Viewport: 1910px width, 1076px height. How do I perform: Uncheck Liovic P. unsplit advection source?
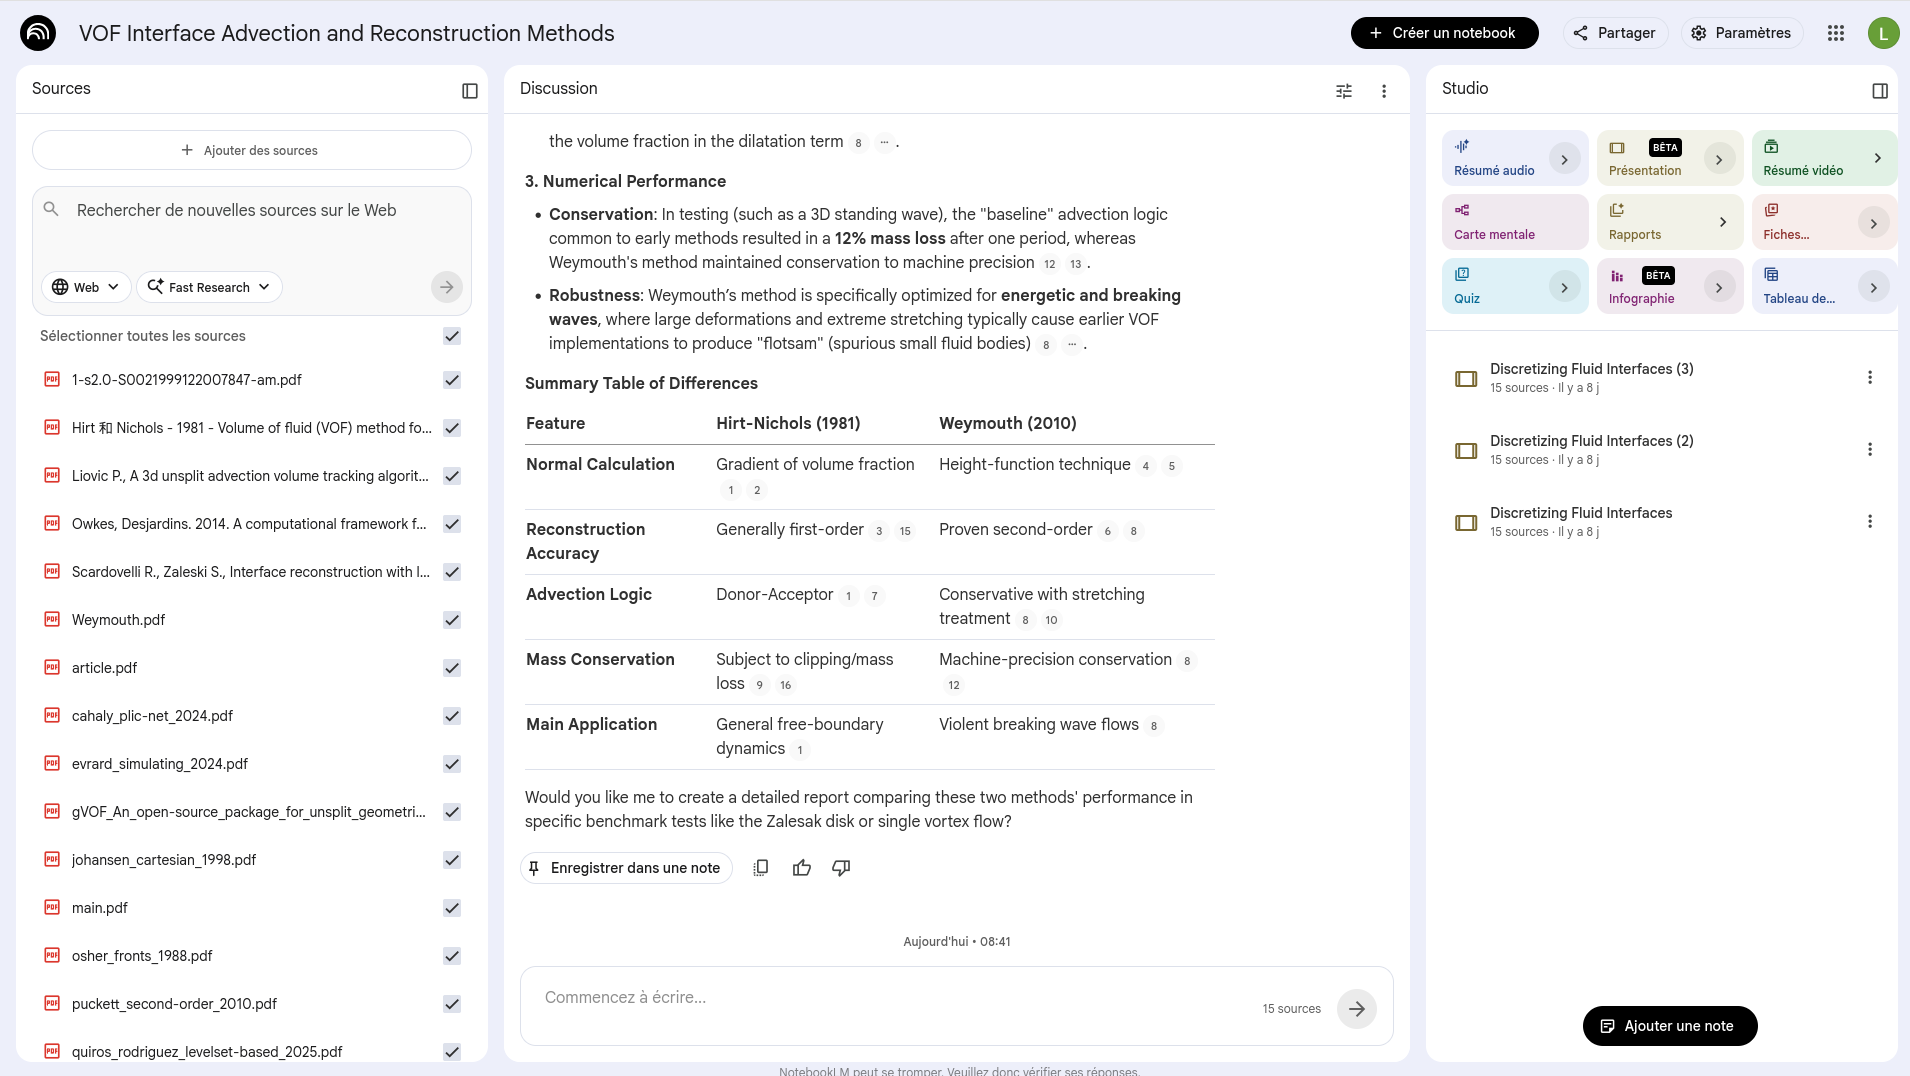tap(452, 476)
